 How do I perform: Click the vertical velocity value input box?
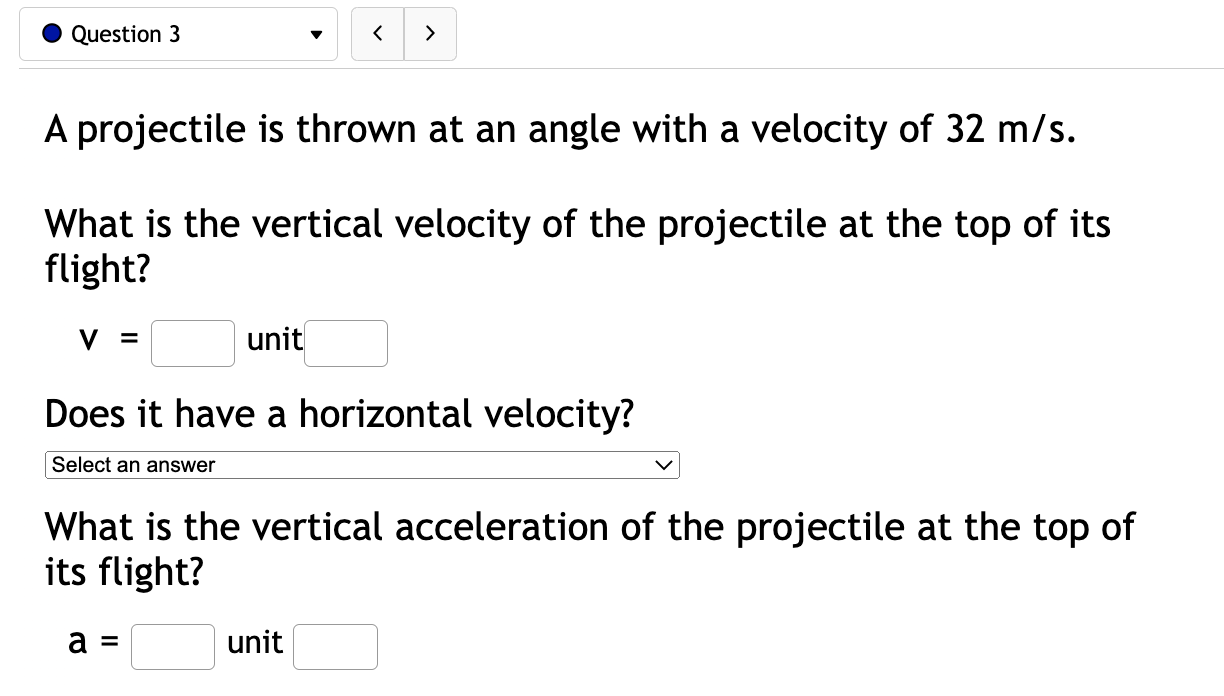pos(192,343)
